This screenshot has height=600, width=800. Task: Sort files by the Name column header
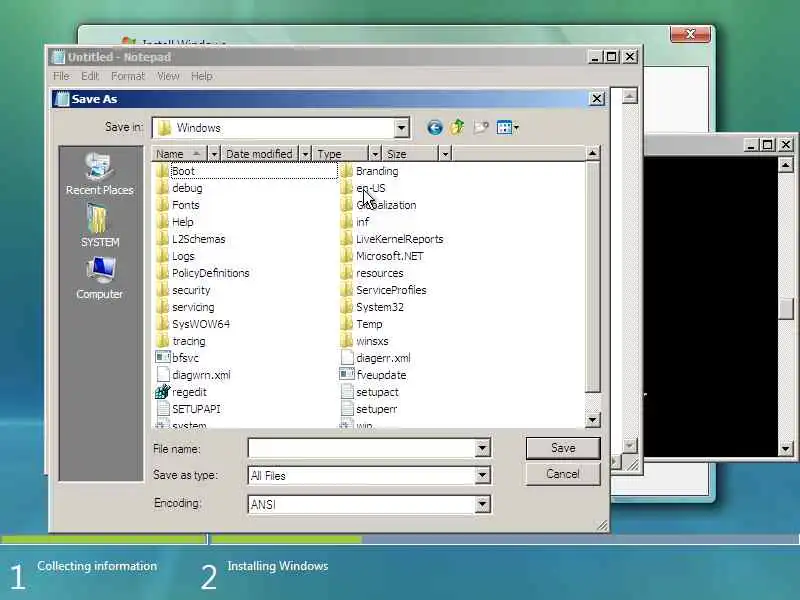[180, 154]
